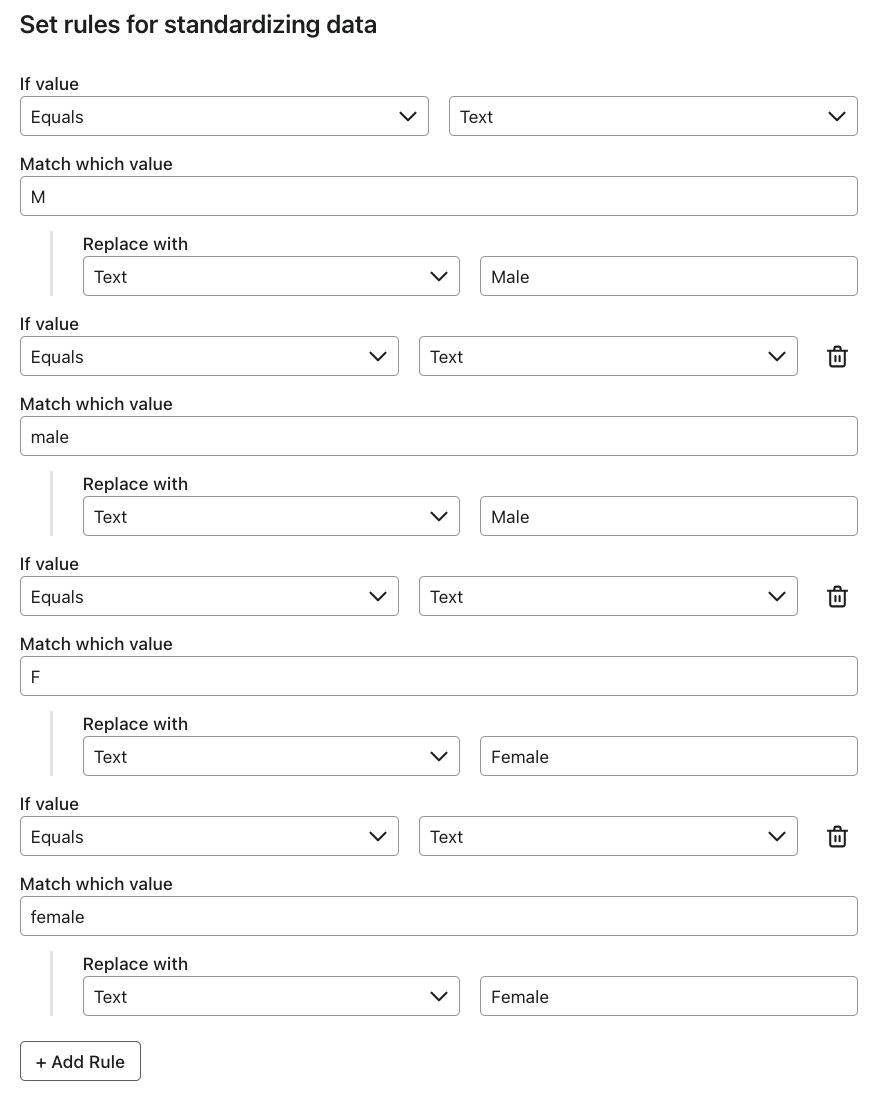Image resolution: width=875 pixels, height=1100 pixels.
Task: Open Replace with type dropdown under 'M'
Action: point(271,277)
